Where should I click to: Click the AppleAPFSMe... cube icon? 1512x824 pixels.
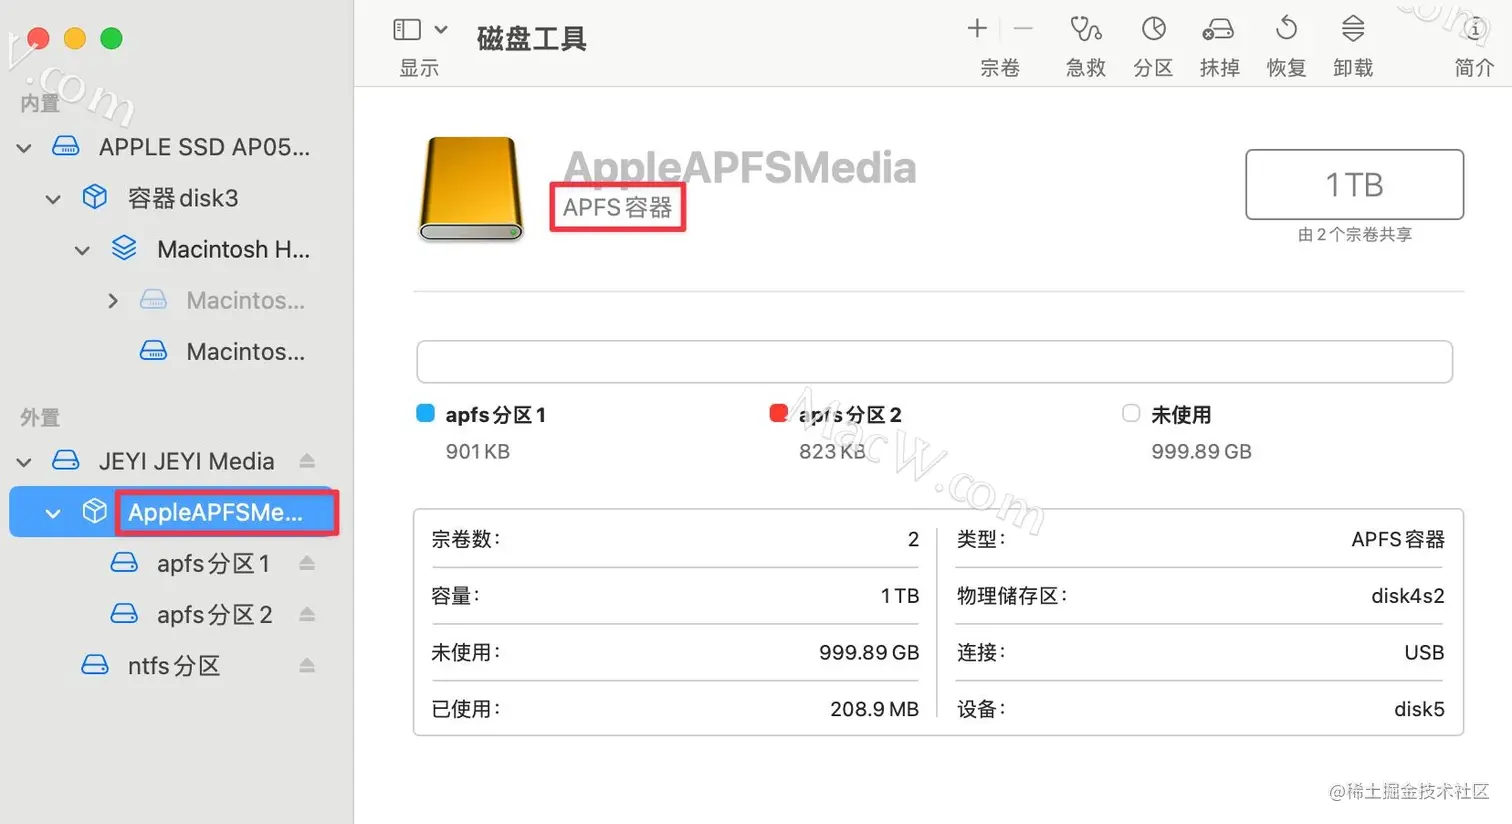tap(95, 512)
